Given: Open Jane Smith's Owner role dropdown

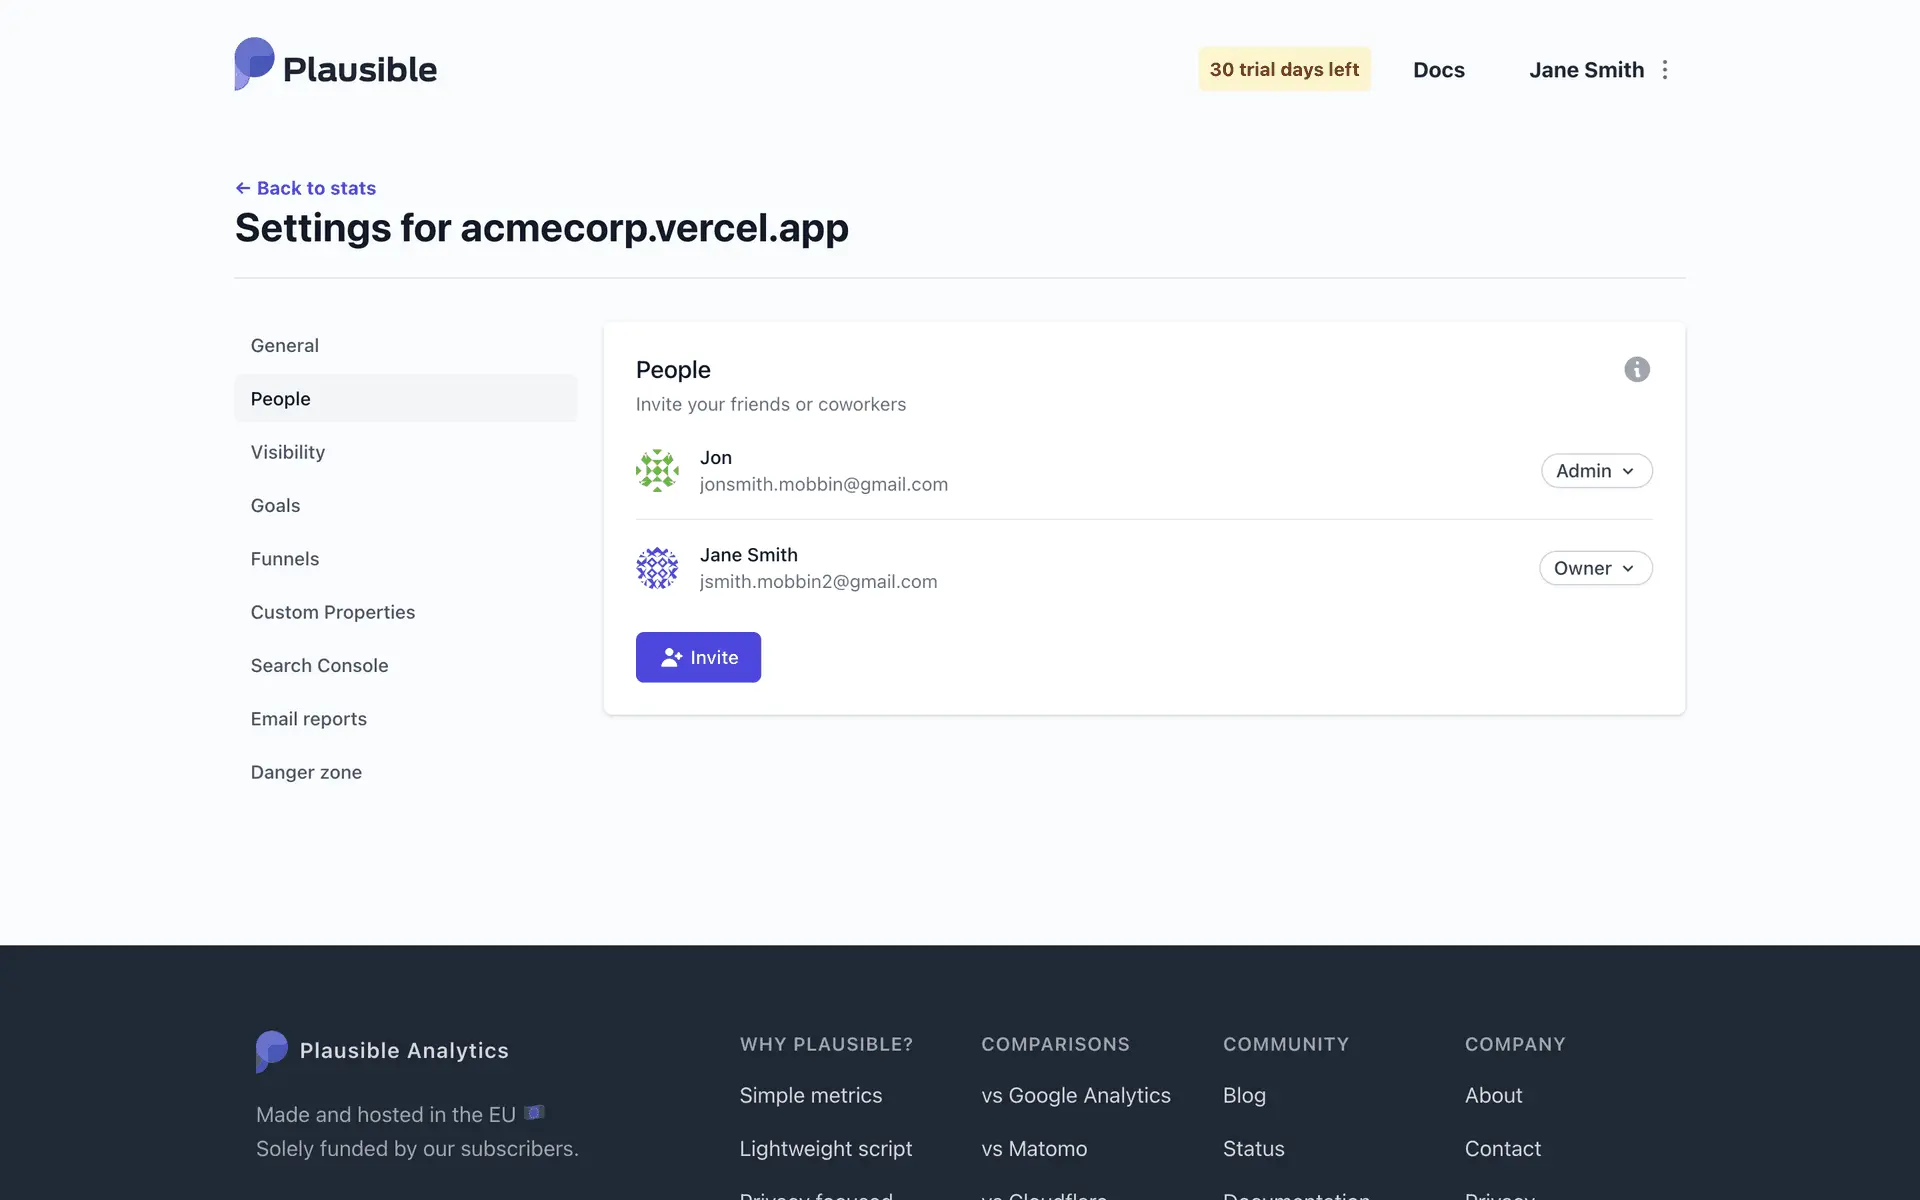Looking at the screenshot, I should click(x=1595, y=568).
